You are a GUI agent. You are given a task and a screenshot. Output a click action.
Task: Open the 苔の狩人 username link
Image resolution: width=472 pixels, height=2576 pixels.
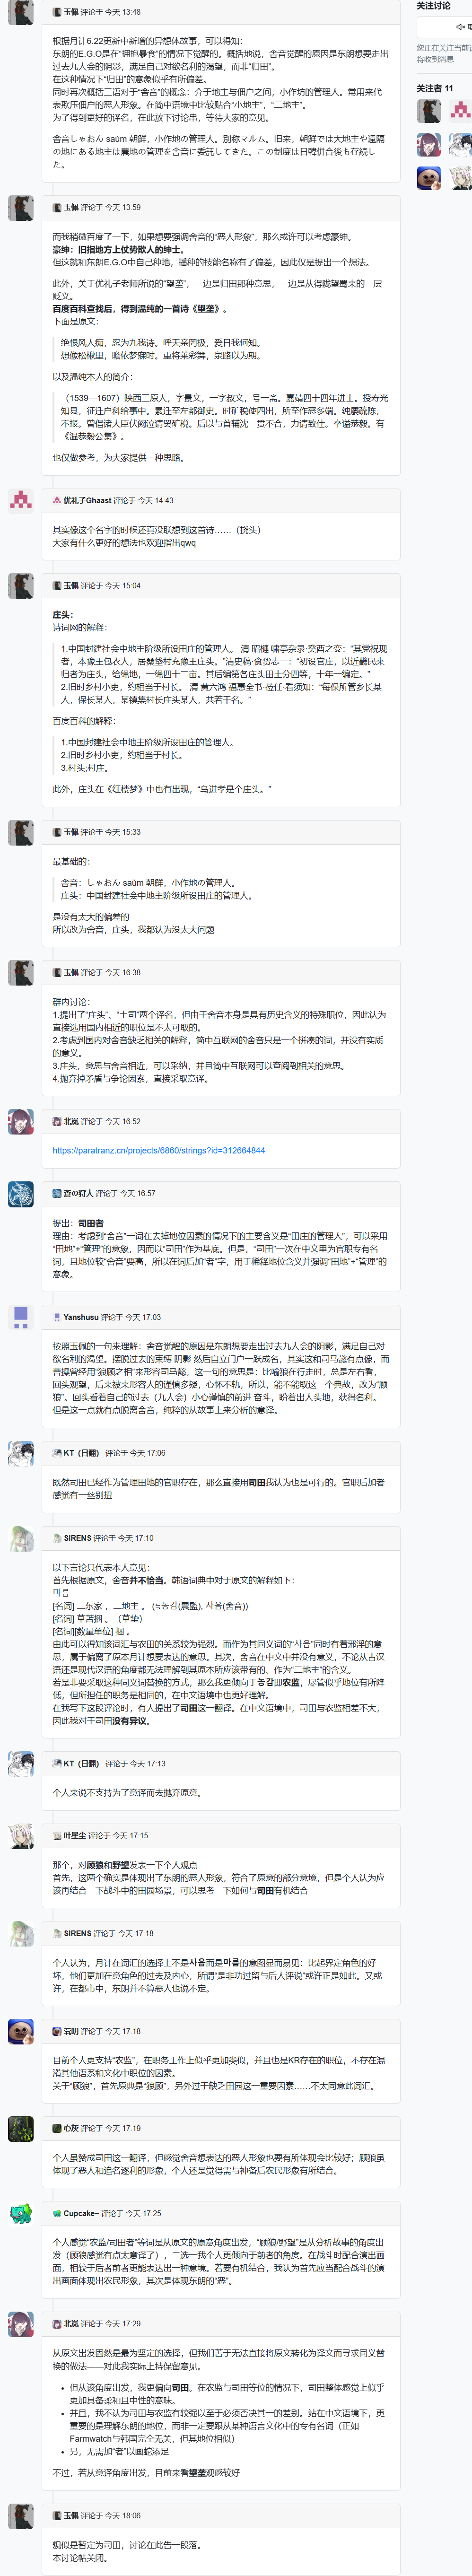click(x=79, y=1193)
